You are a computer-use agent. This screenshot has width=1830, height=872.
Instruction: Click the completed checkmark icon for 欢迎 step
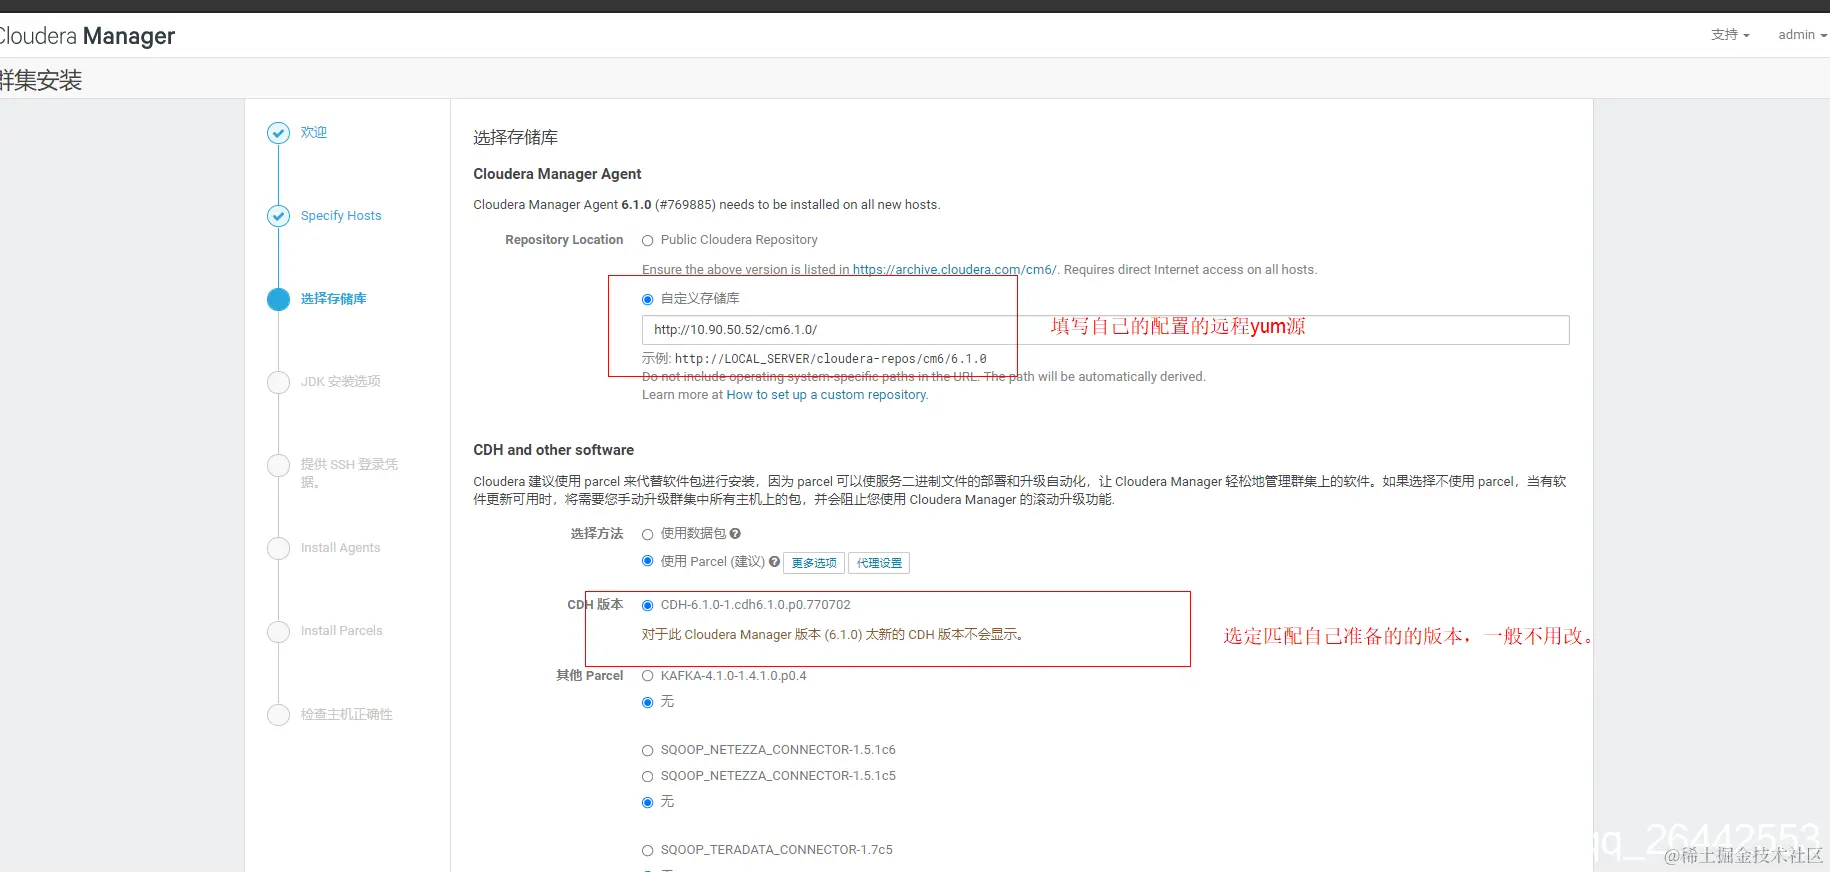pyautogui.click(x=278, y=133)
